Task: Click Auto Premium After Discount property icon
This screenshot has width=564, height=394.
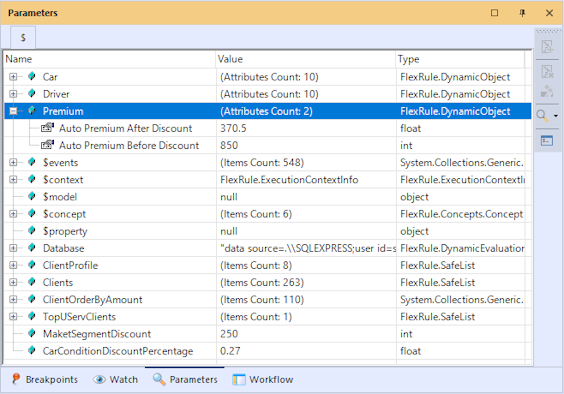Action: [x=47, y=128]
